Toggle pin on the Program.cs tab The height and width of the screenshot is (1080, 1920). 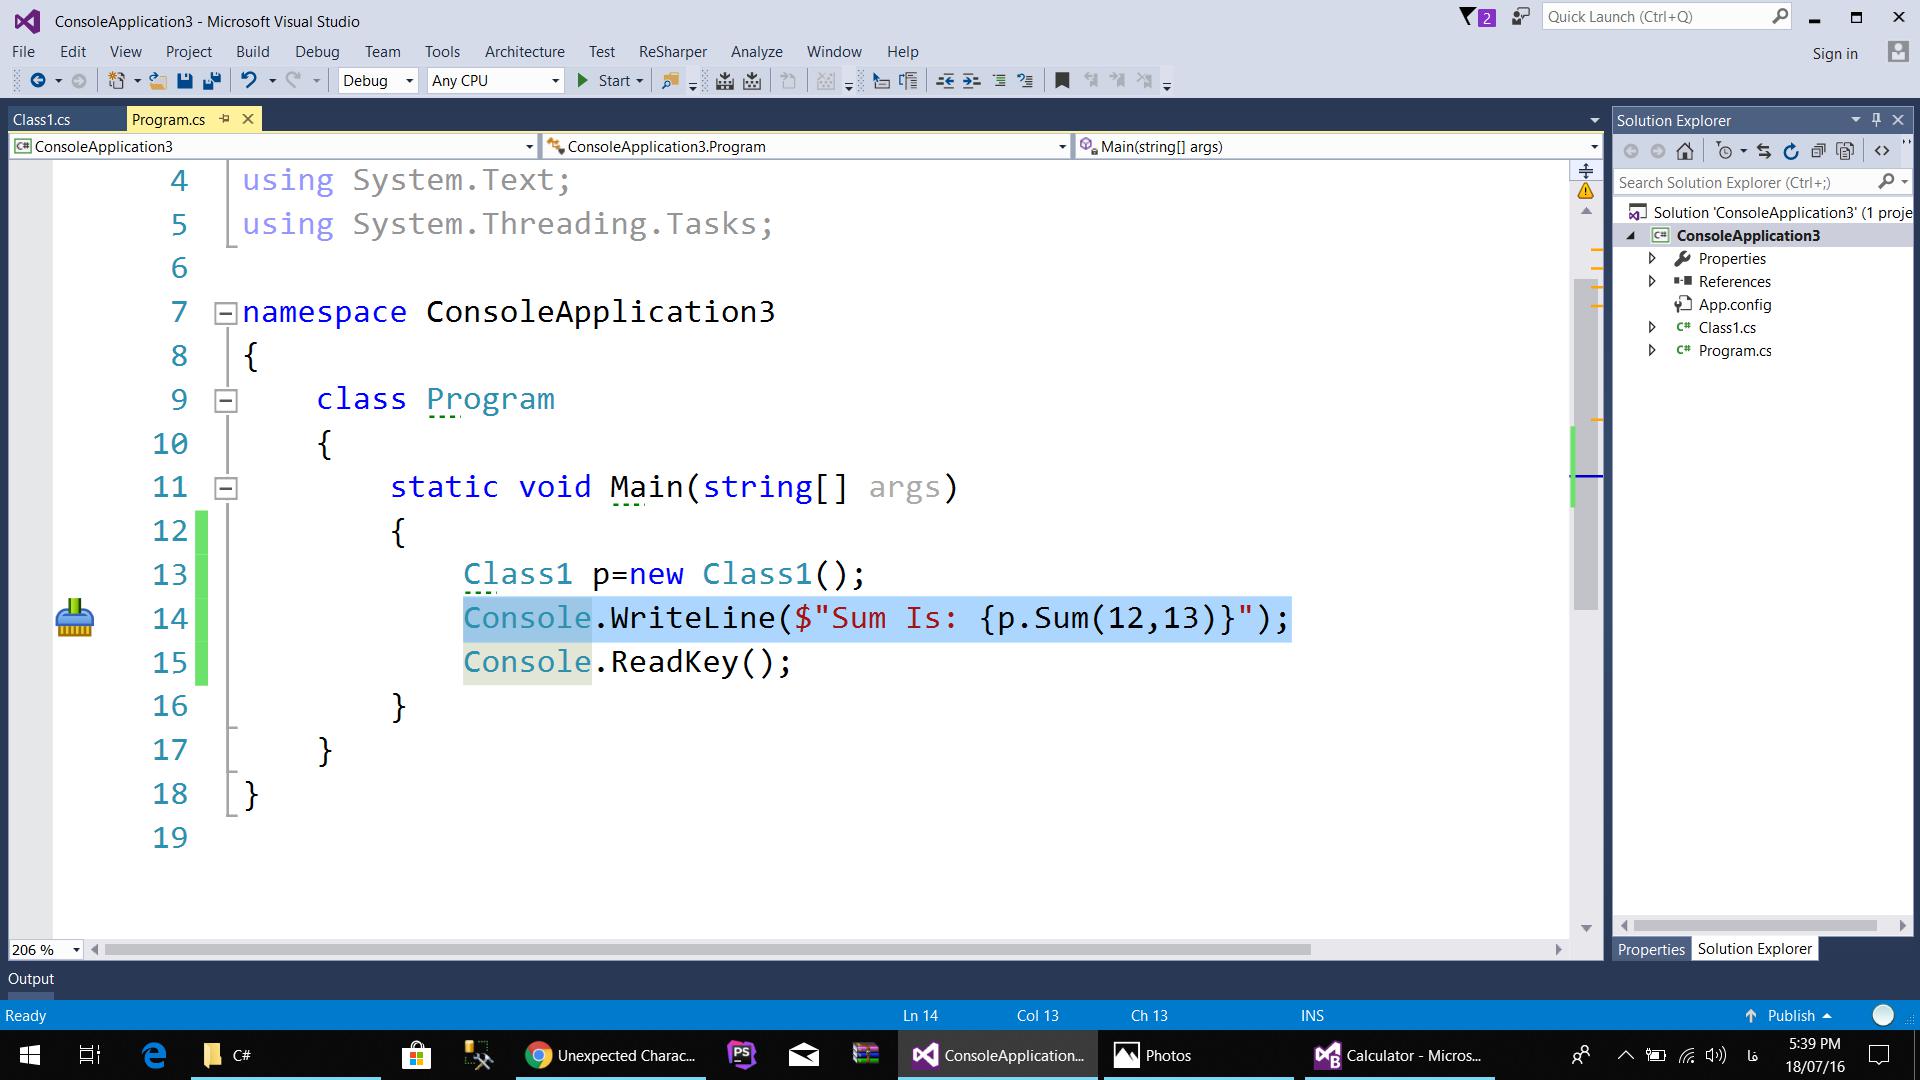click(x=224, y=119)
